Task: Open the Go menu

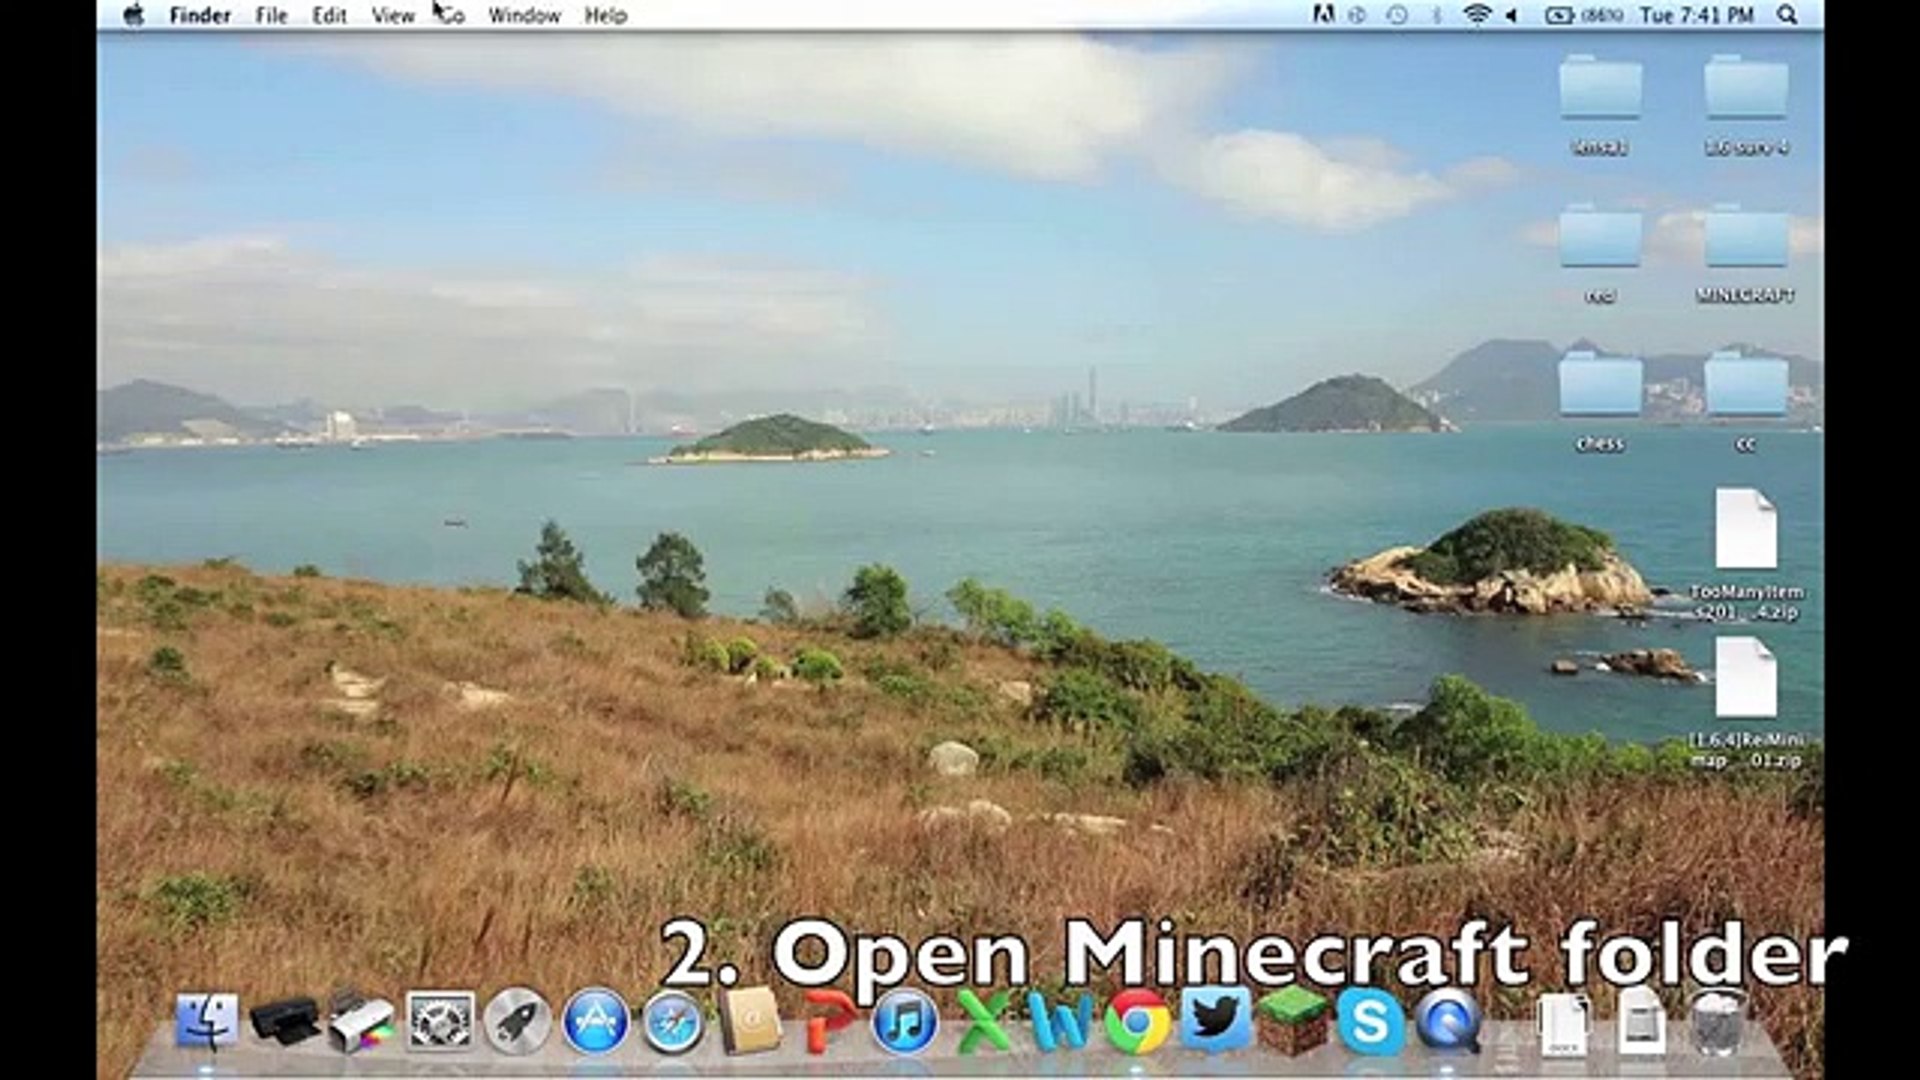Action: pyautogui.click(x=452, y=15)
